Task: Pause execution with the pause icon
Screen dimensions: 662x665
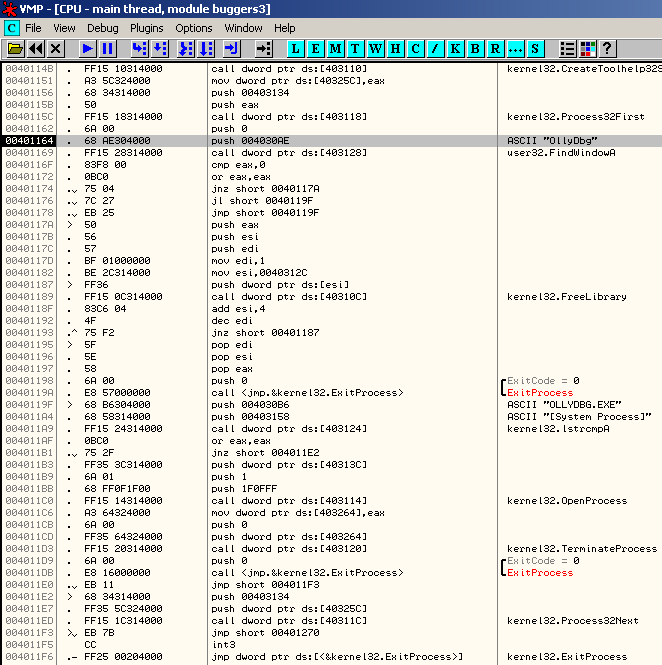Action: pos(108,48)
